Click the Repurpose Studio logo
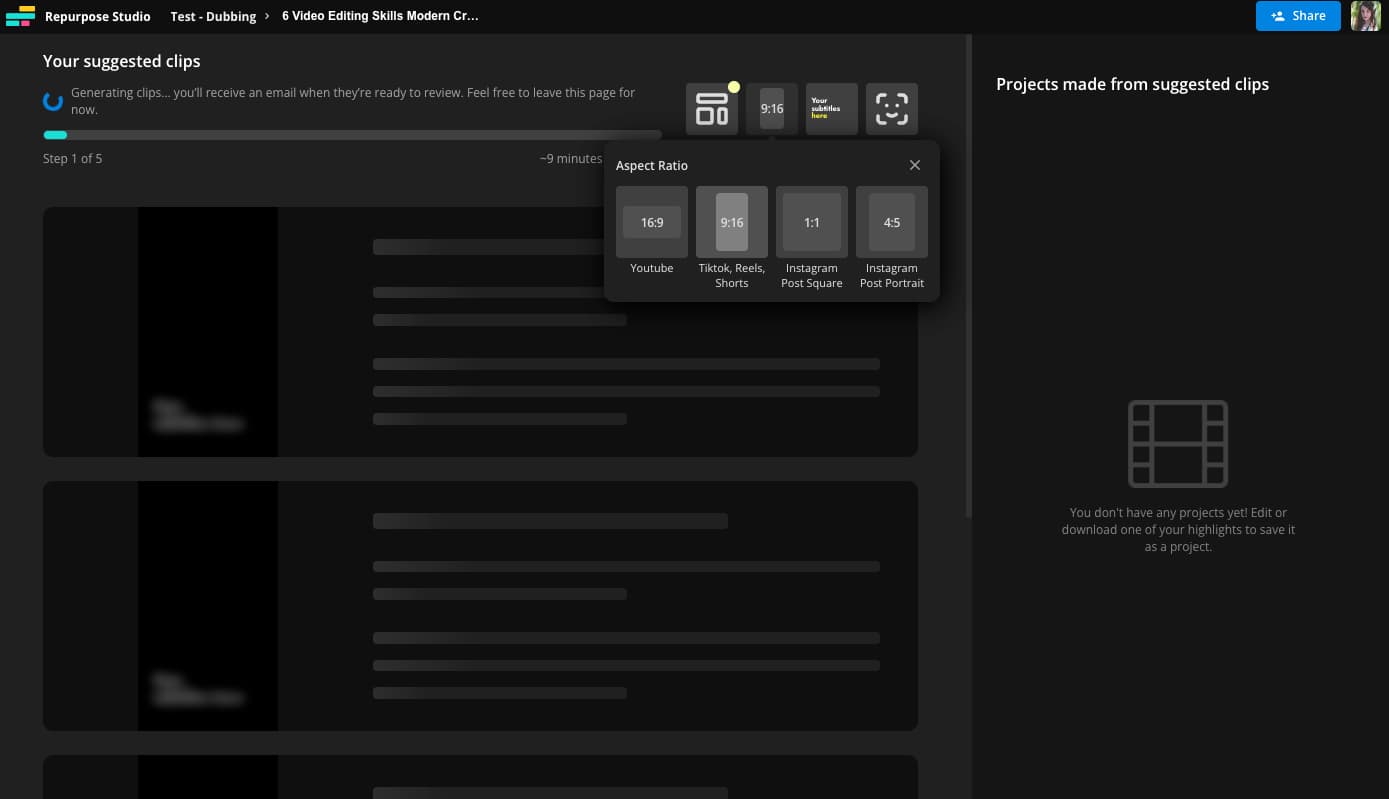1389x799 pixels. coord(20,16)
